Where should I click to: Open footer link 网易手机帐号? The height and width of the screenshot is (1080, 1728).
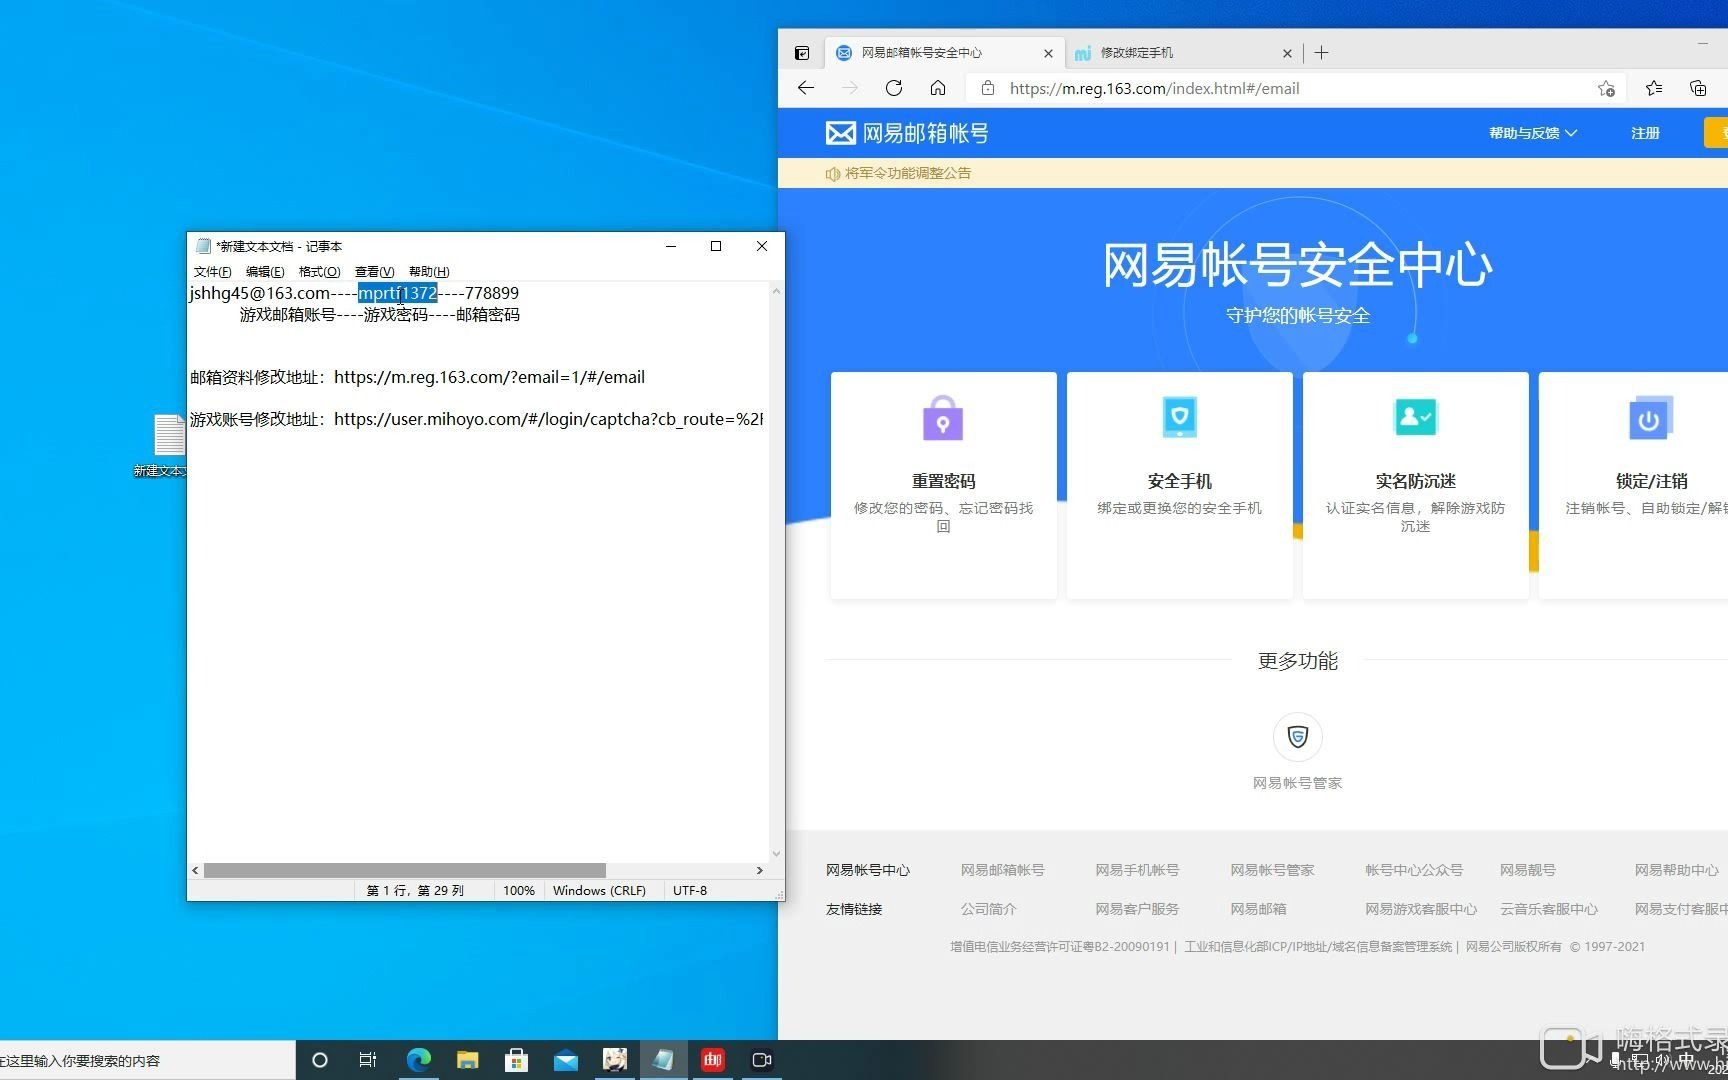(1137, 870)
